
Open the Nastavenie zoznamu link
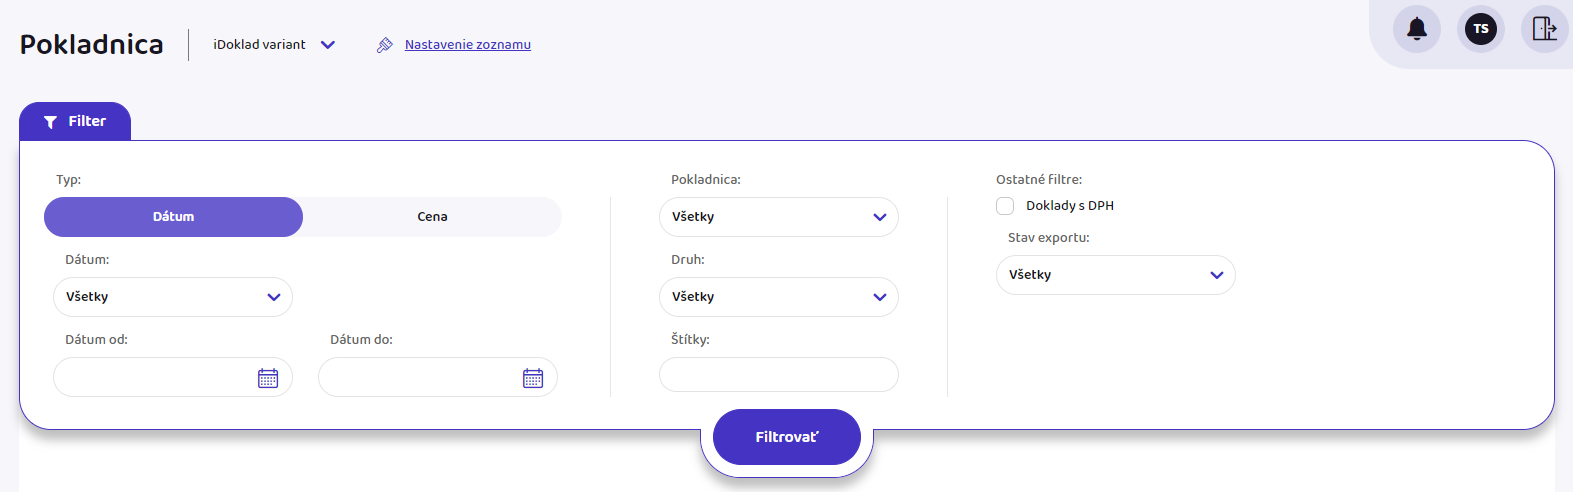[467, 45]
